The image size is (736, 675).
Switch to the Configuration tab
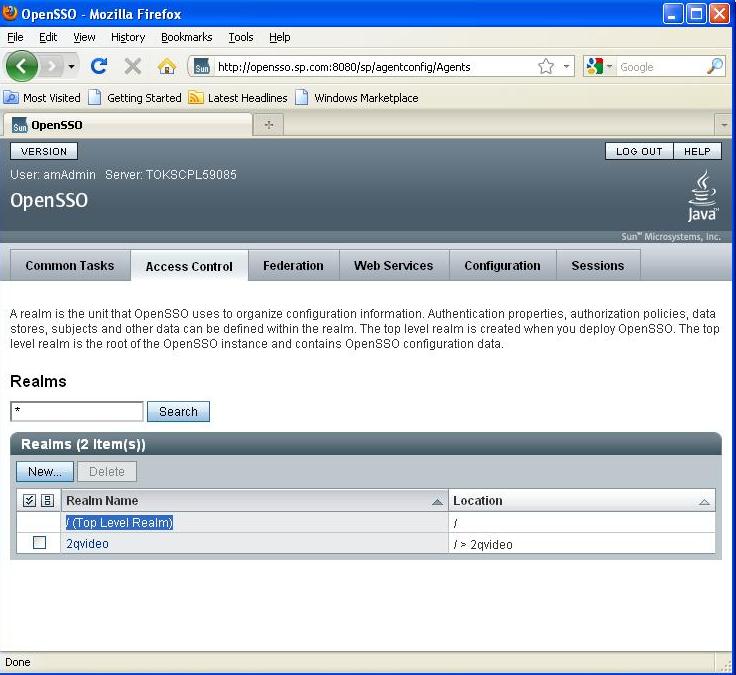tap(502, 266)
